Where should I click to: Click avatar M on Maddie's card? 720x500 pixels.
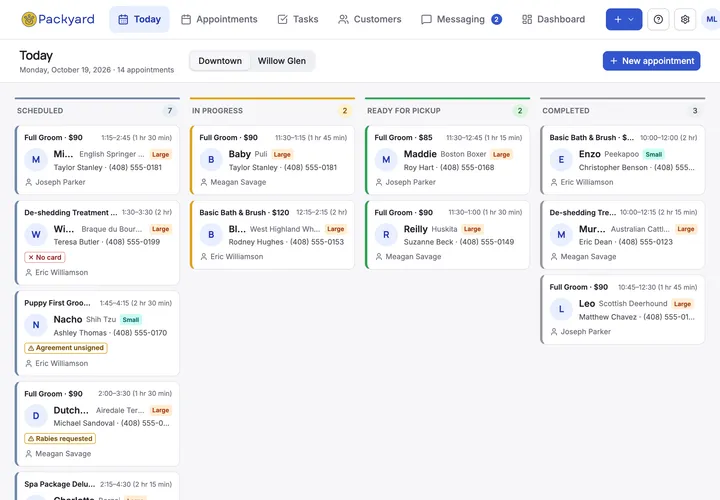tap(386, 160)
